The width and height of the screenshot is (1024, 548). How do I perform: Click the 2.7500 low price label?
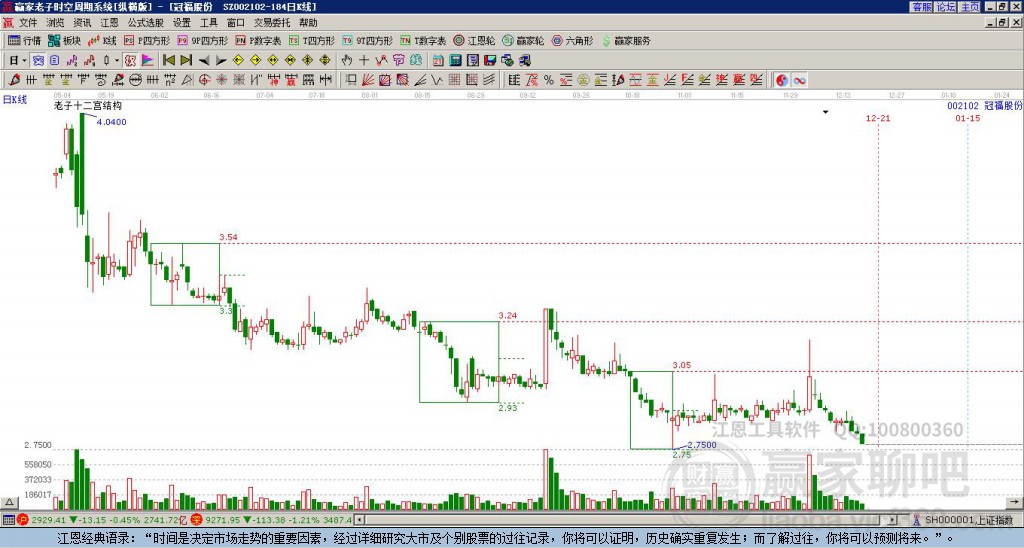click(702, 445)
